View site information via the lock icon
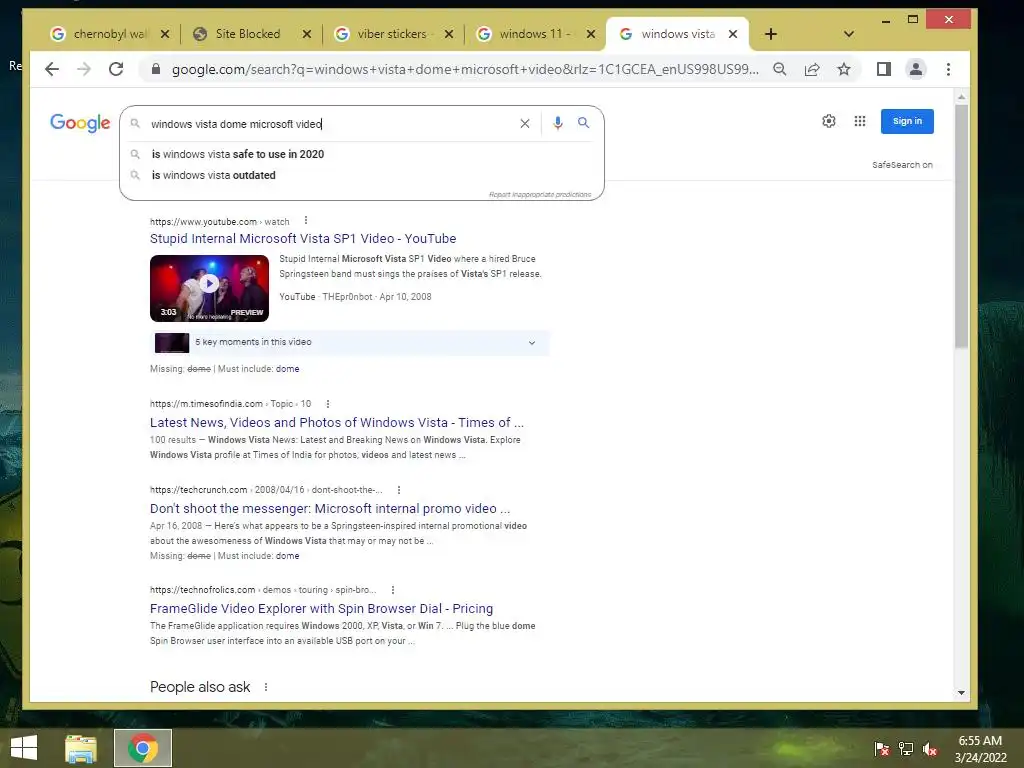This screenshot has height=768, width=1024. point(155,69)
